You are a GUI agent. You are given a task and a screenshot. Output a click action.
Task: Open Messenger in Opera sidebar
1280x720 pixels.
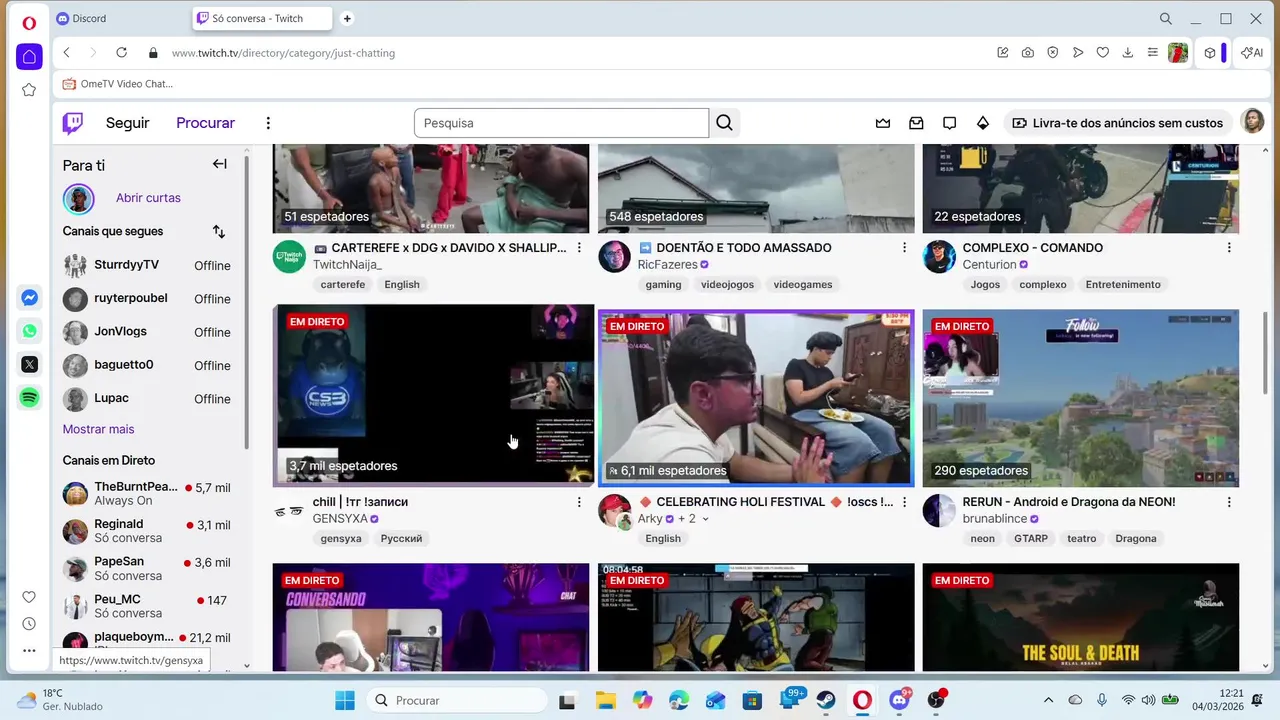click(x=29, y=297)
